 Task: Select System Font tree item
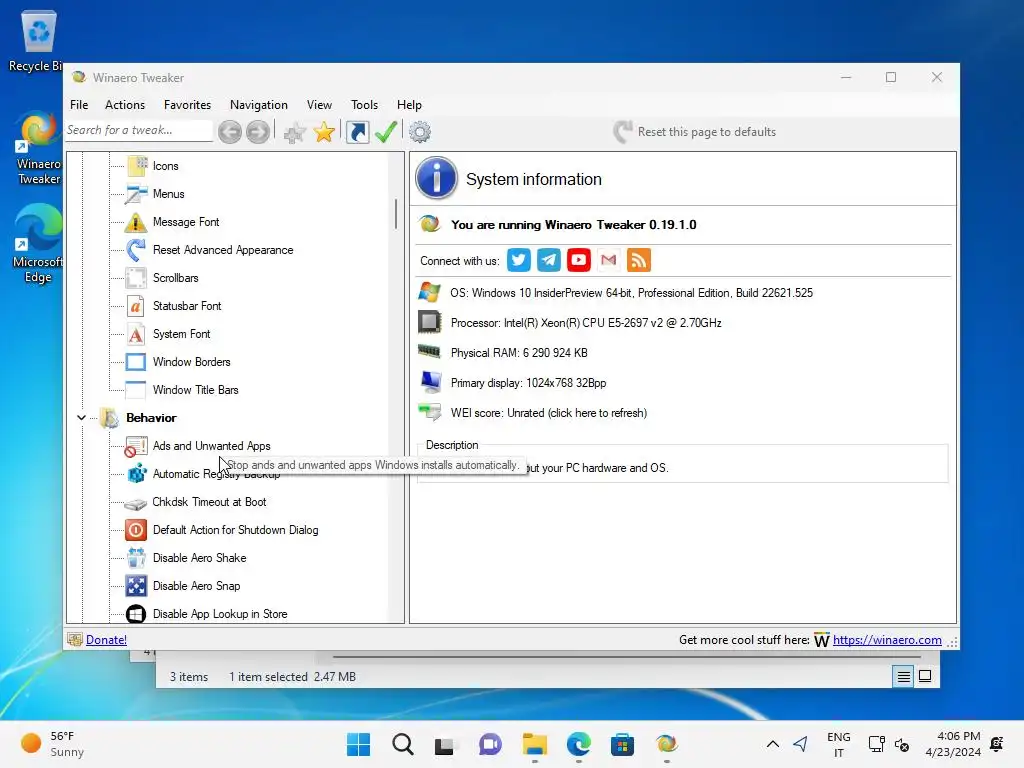click(182, 334)
